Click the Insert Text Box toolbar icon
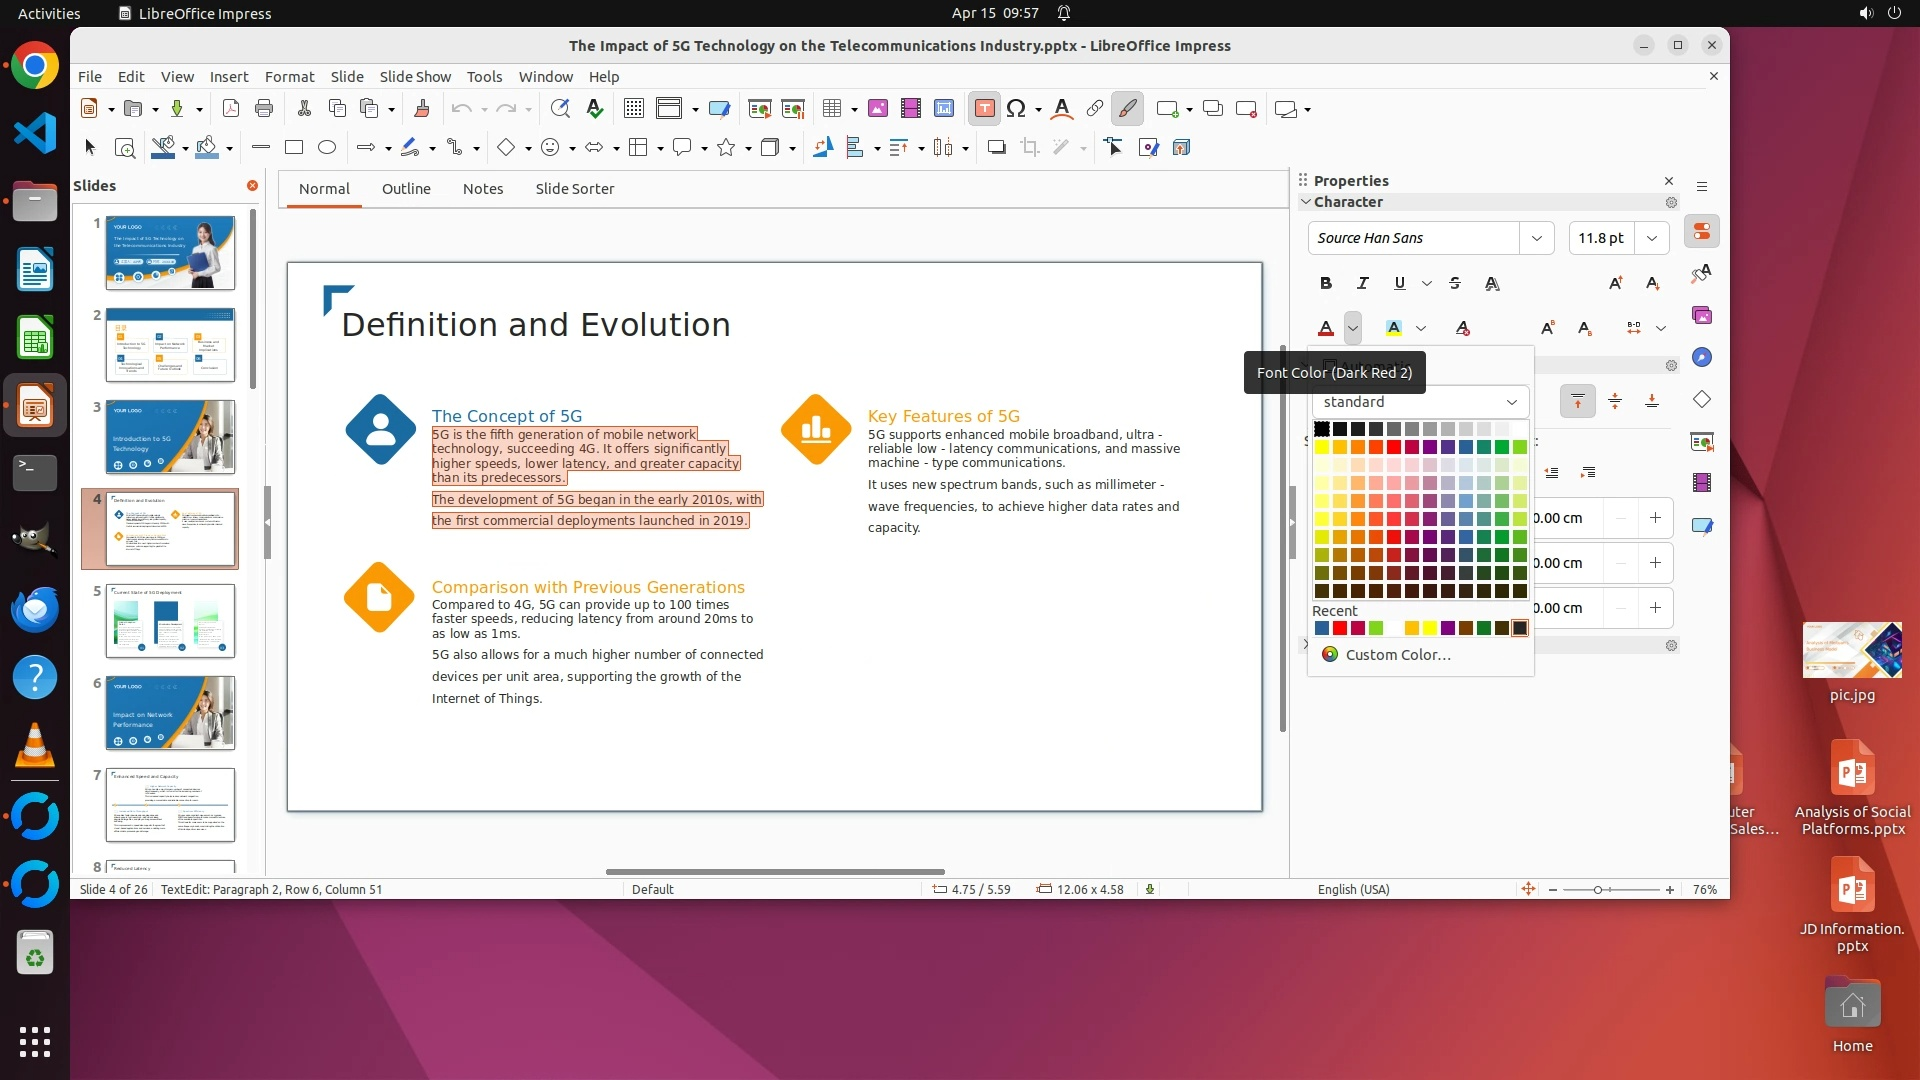1920x1080 pixels. pos(984,108)
